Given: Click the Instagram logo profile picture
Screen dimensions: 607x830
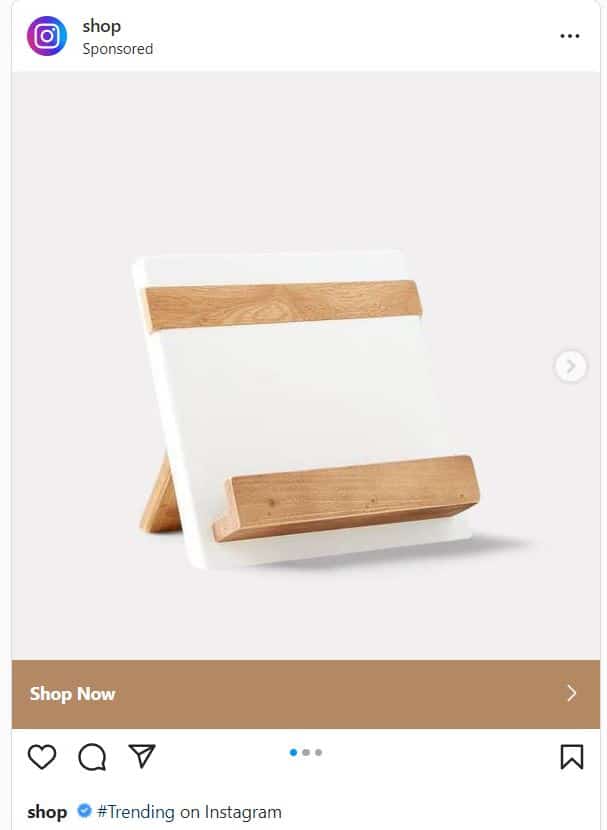Looking at the screenshot, I should (x=47, y=36).
